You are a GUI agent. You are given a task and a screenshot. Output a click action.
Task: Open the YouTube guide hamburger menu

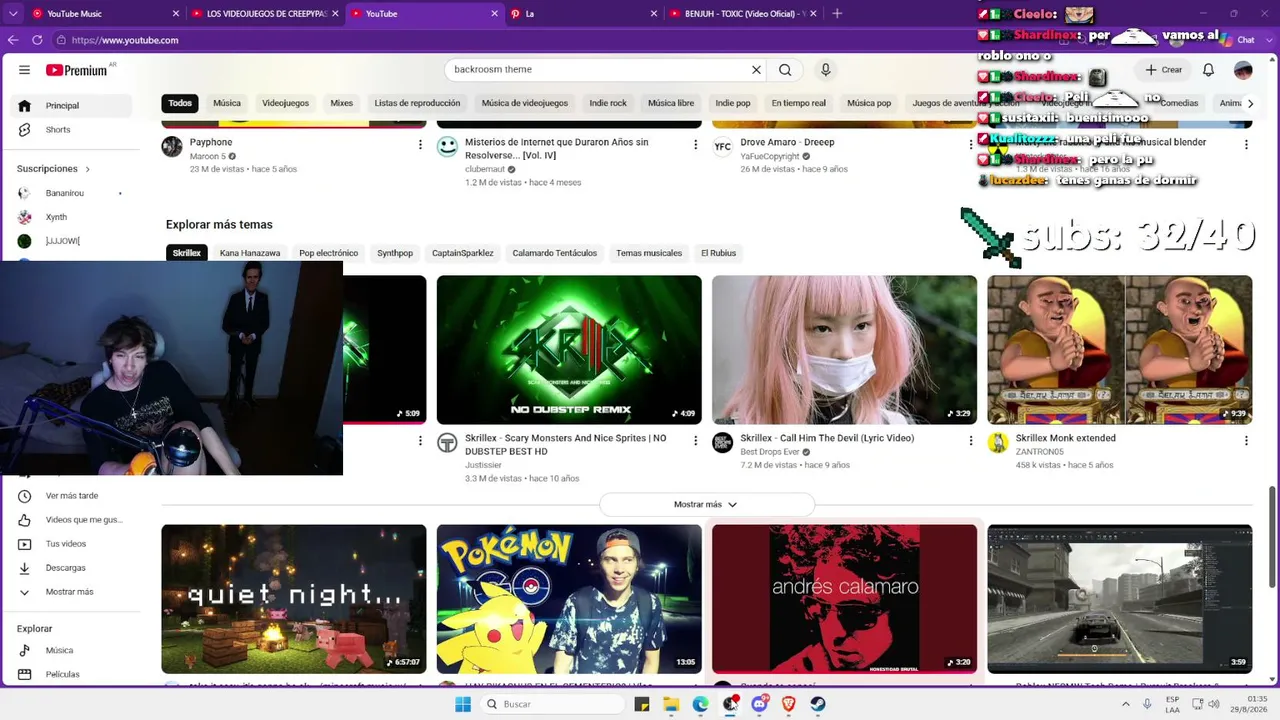(x=24, y=70)
